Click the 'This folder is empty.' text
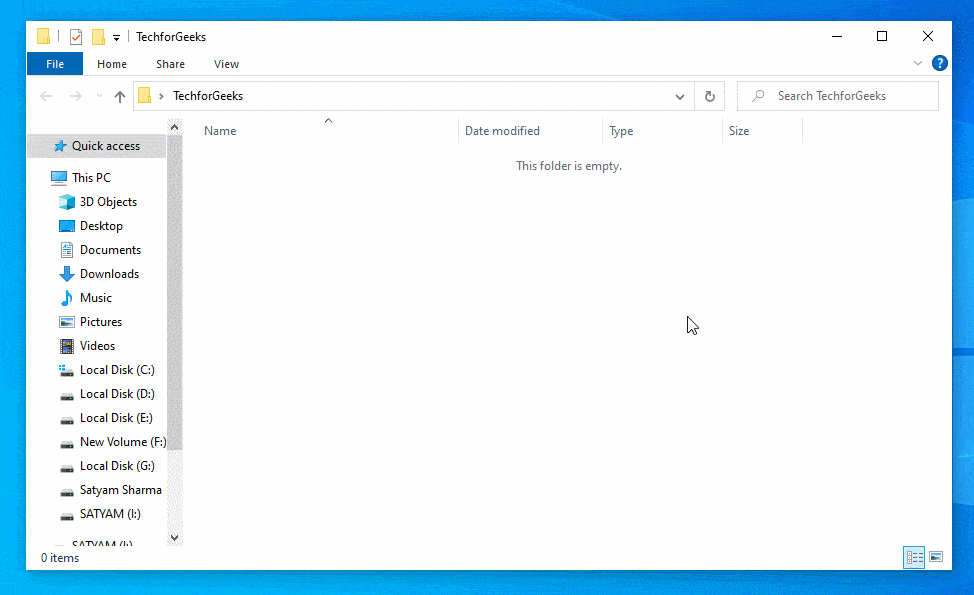The height and width of the screenshot is (595, 974). pos(569,166)
